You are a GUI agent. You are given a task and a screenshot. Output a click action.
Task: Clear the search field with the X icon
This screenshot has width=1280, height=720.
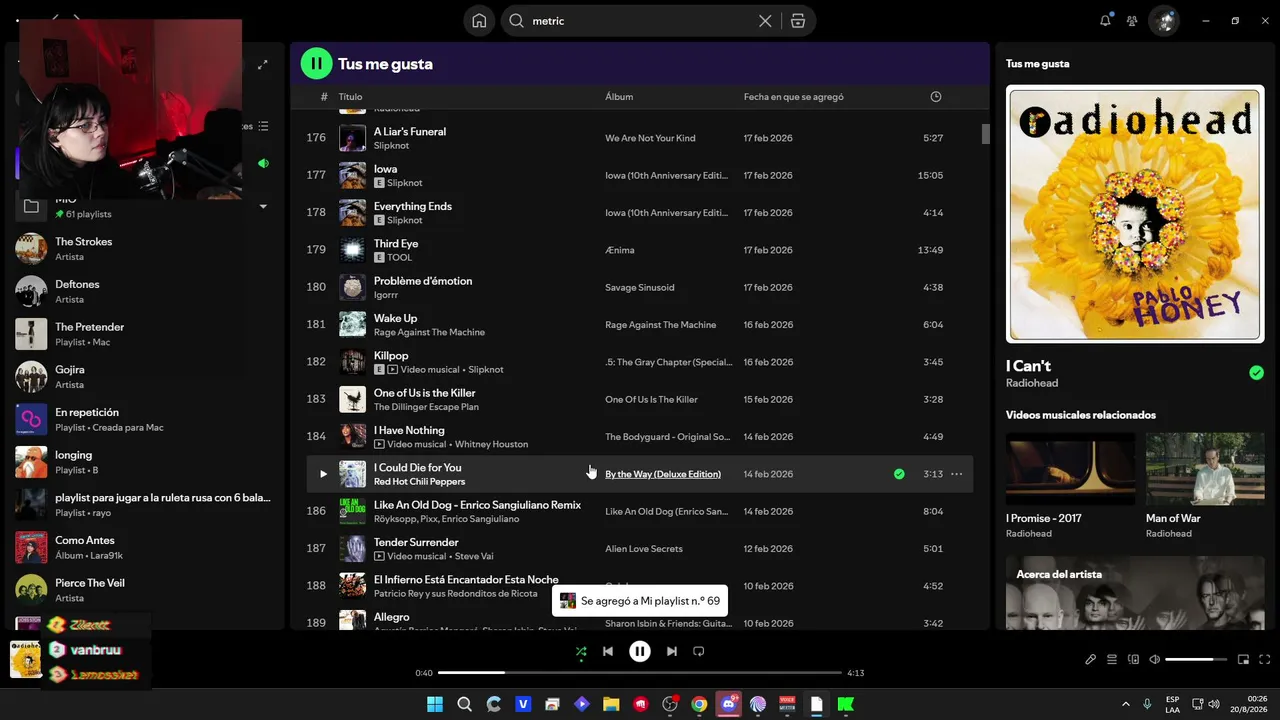765,21
